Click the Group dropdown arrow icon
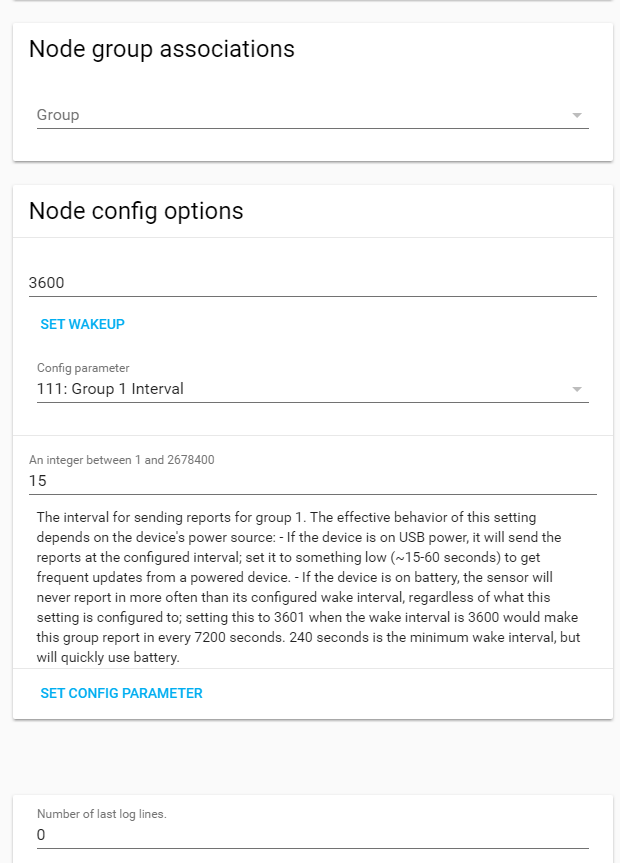The image size is (620, 863). point(577,115)
